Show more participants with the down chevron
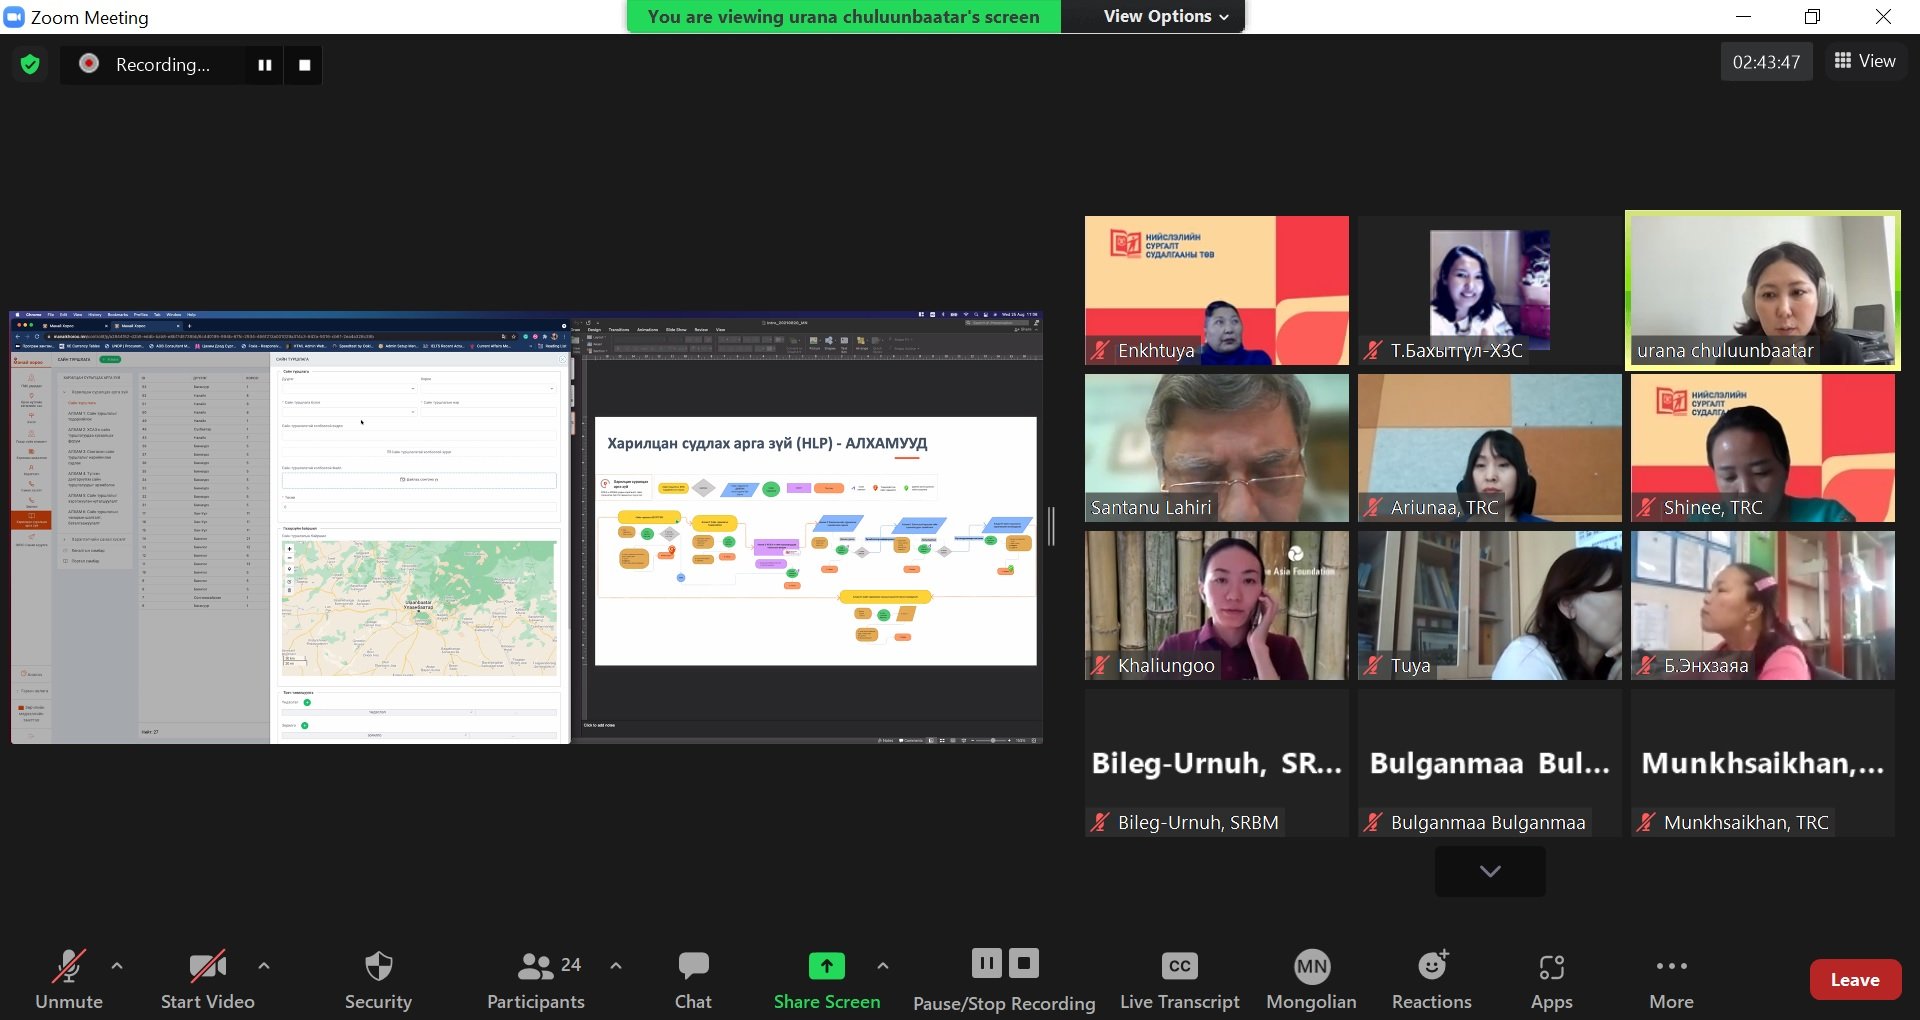Screen dimensions: 1920x1020 click(x=1490, y=871)
